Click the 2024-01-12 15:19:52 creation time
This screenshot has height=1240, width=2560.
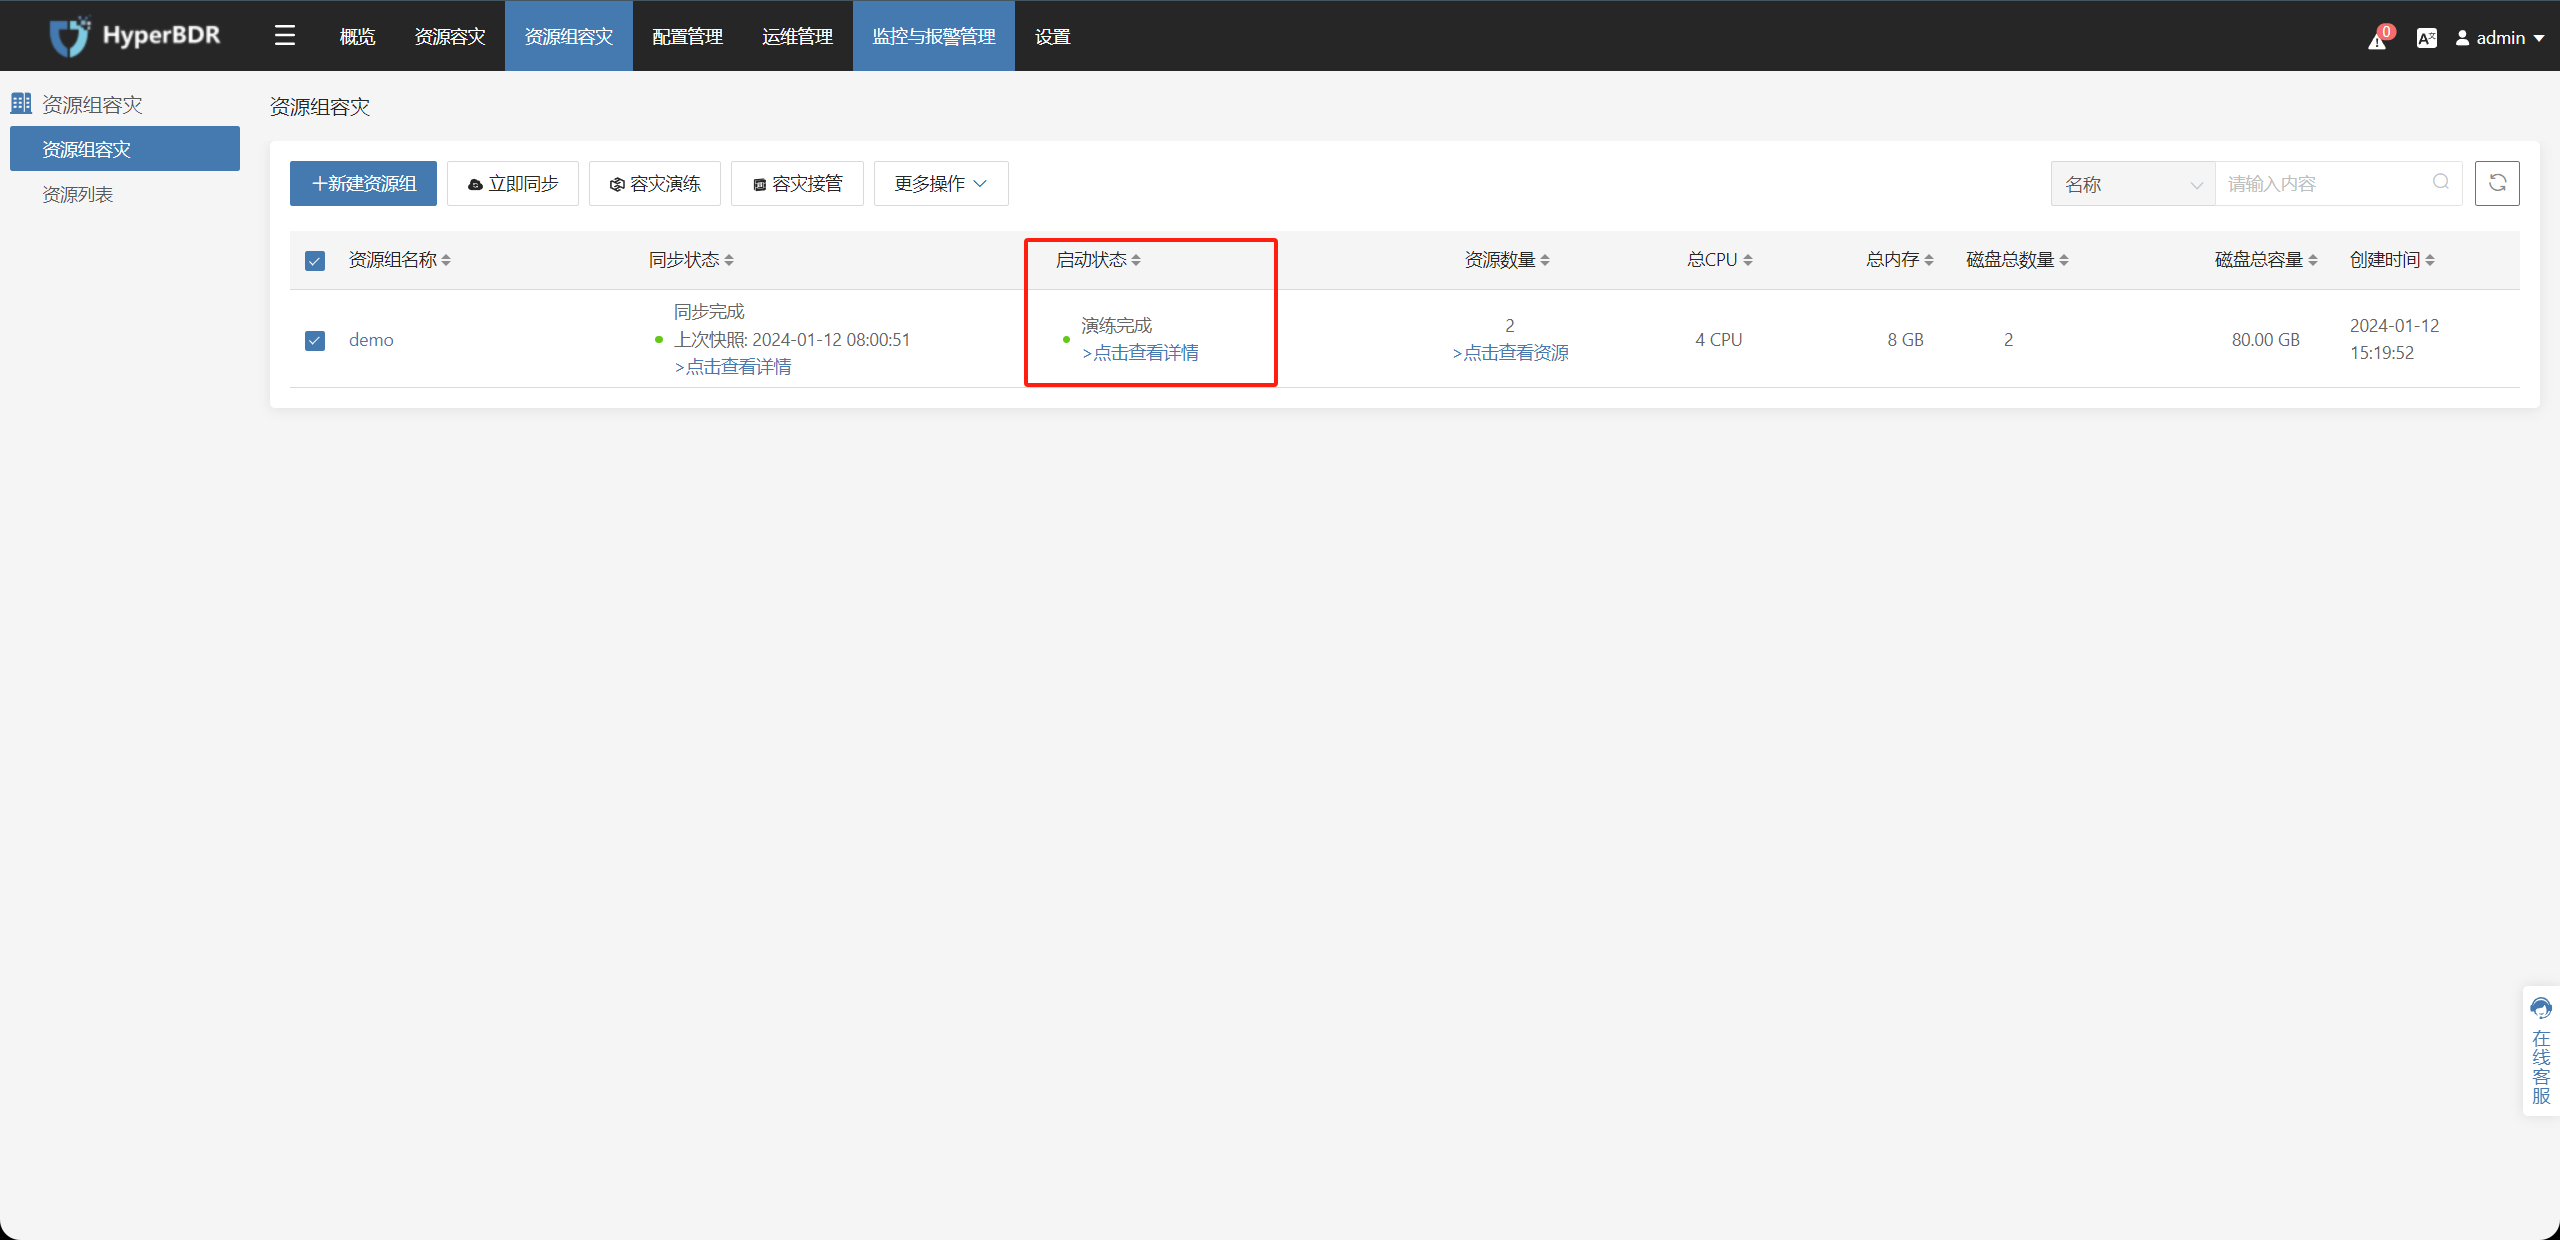click(x=2395, y=339)
